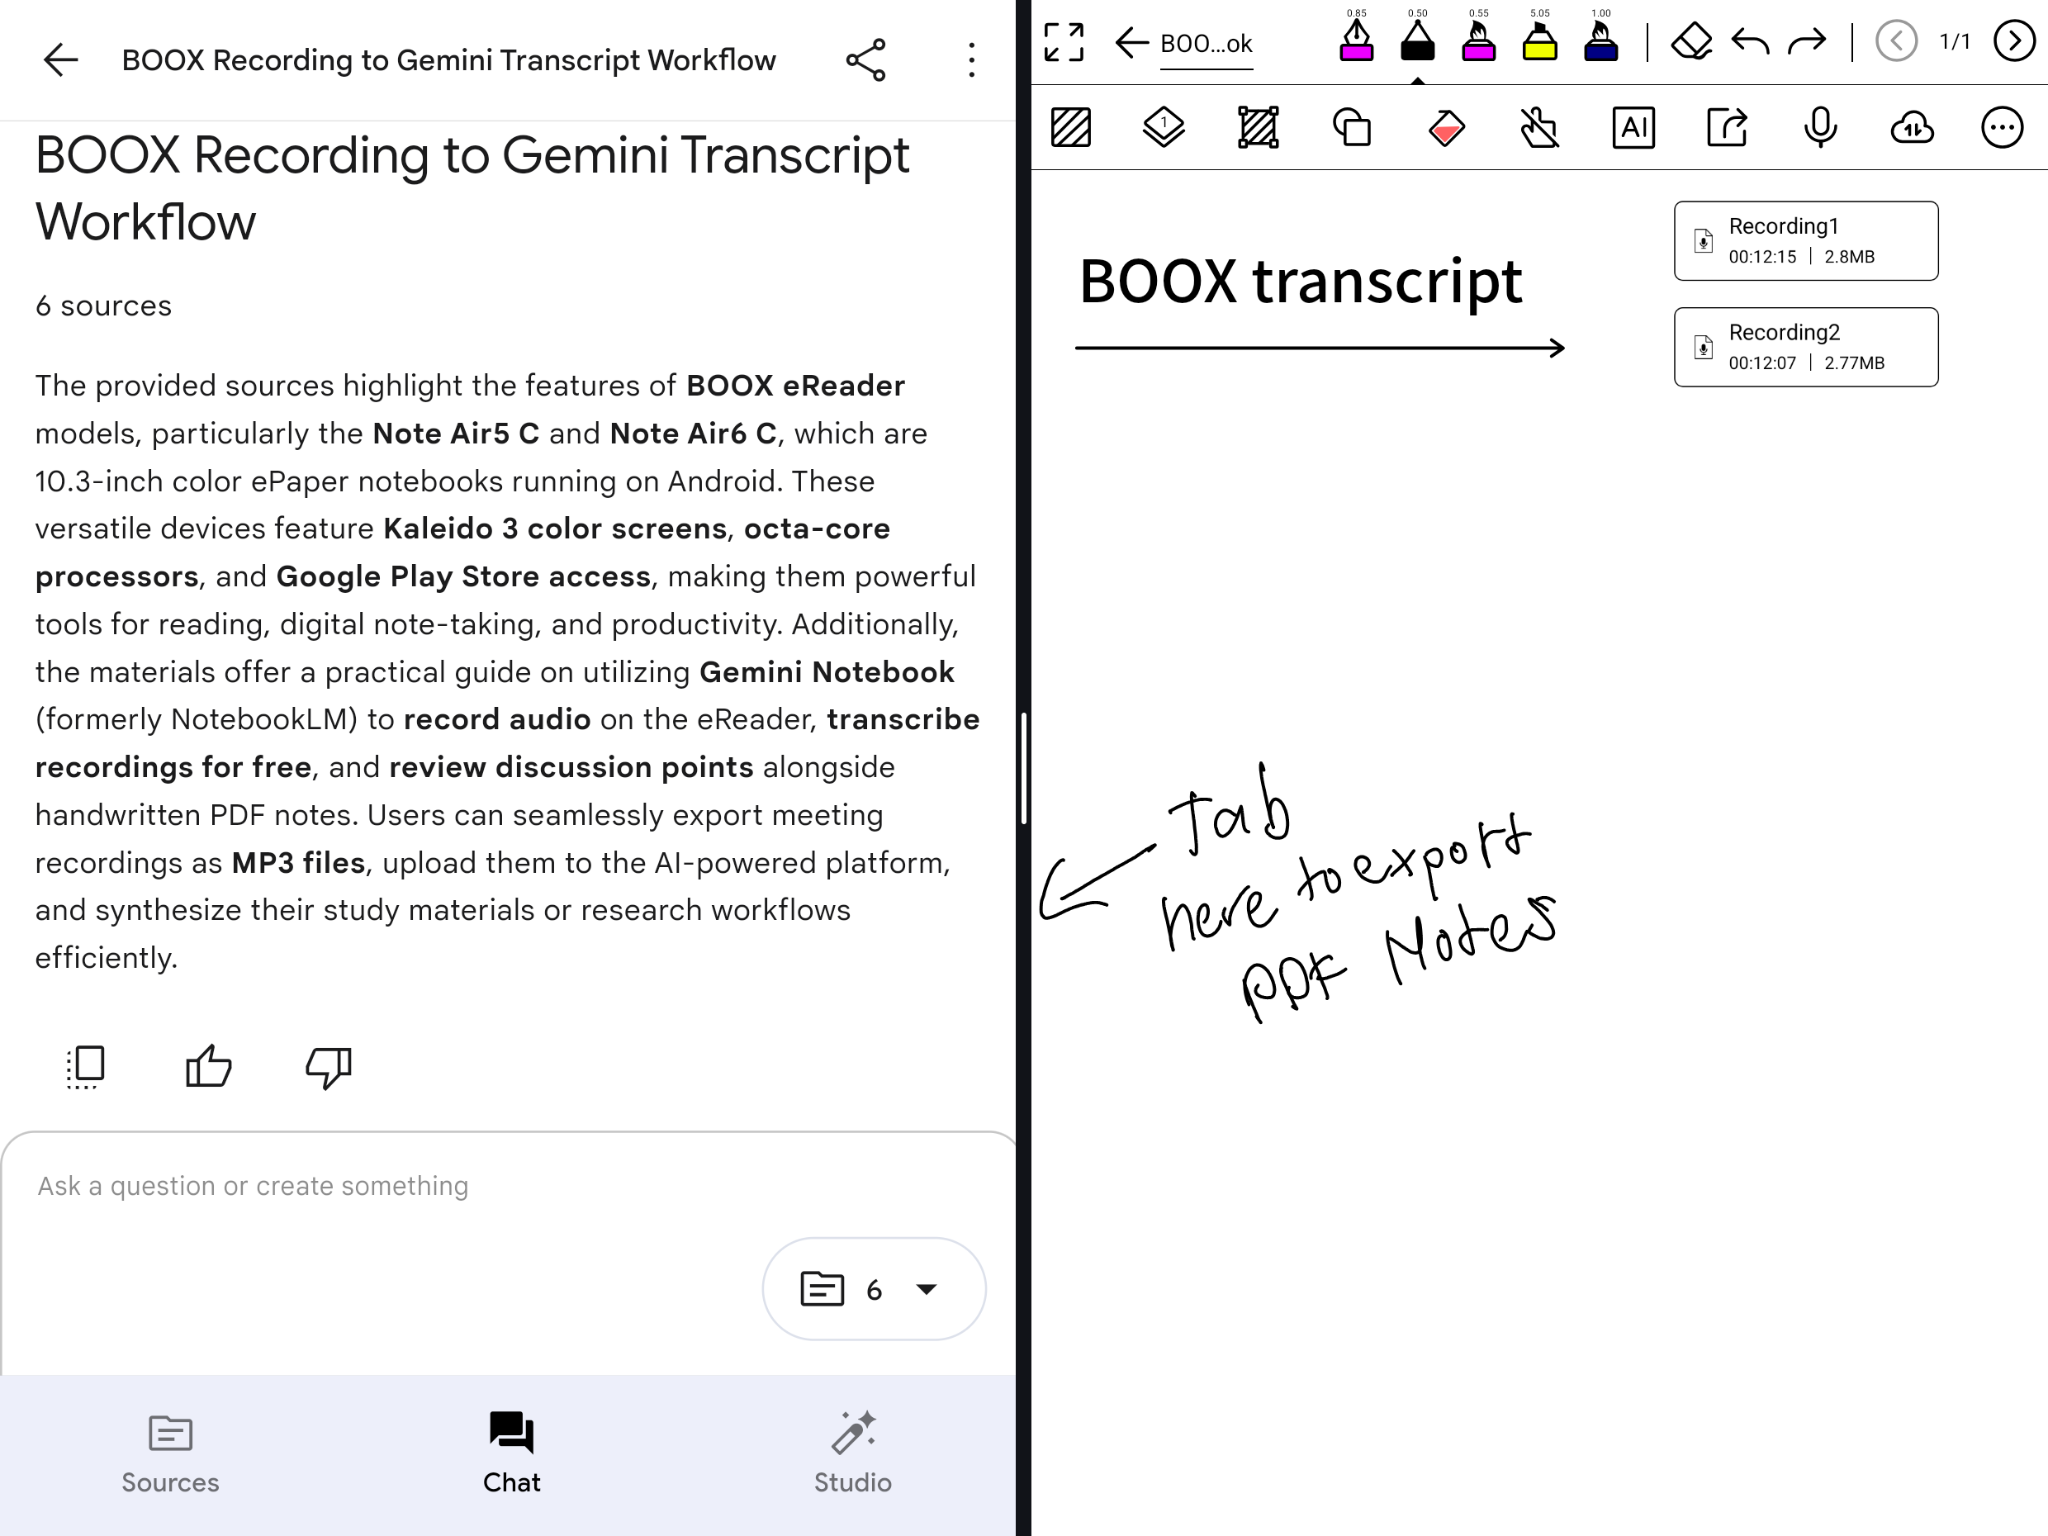Open page counter 1/1

[1955, 42]
